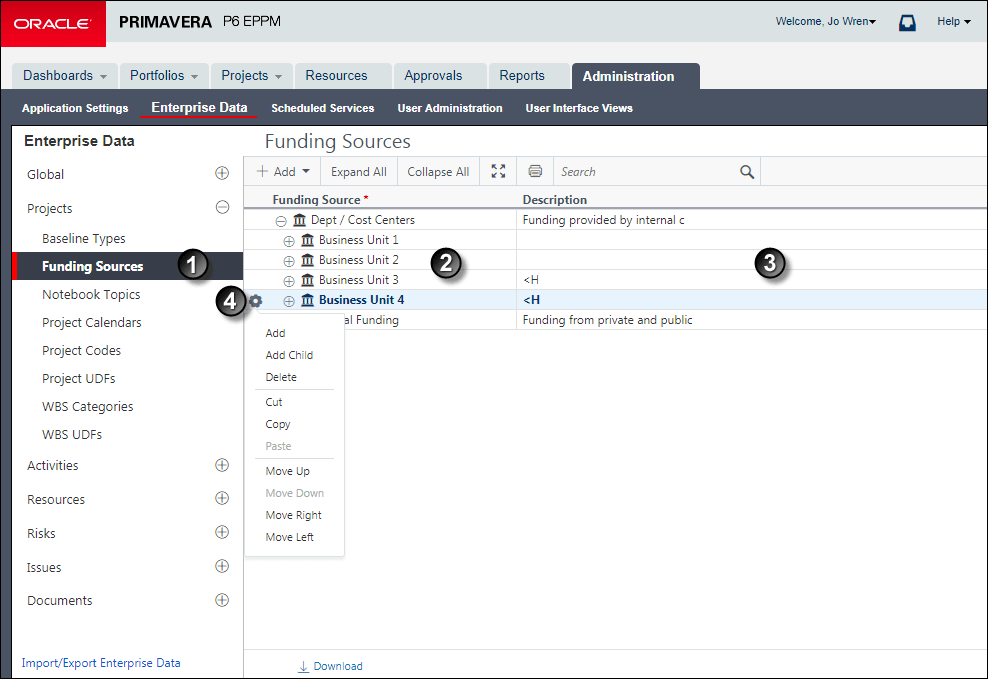The width and height of the screenshot is (988, 679).
Task: Click the bank icon beside Business Unit 4
Action: (307, 300)
